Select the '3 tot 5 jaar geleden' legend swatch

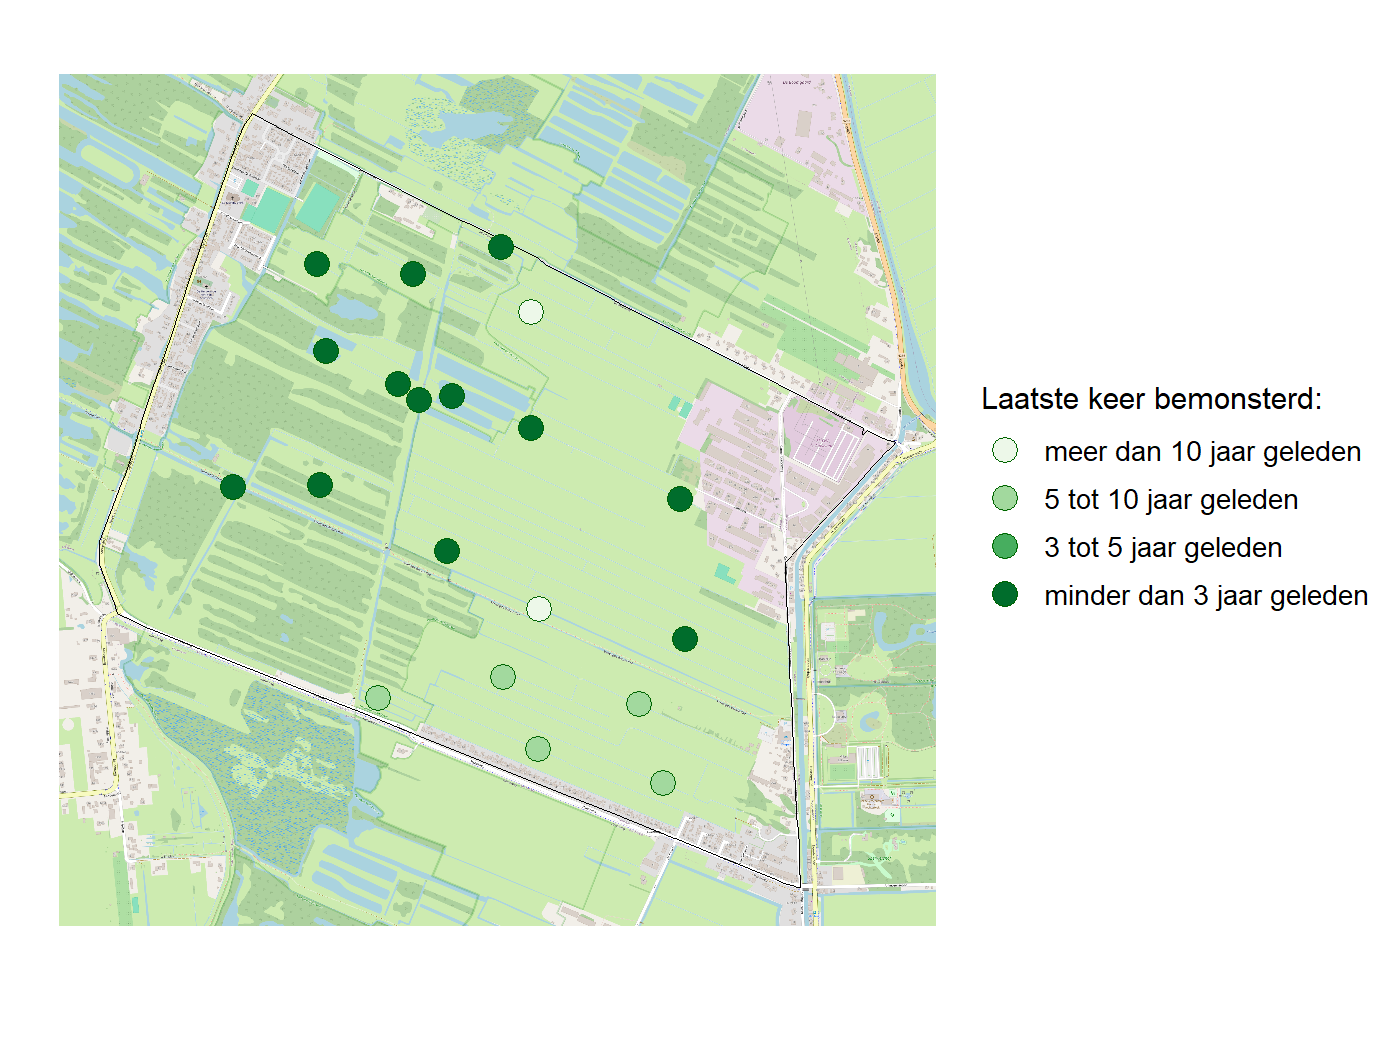[1005, 547]
